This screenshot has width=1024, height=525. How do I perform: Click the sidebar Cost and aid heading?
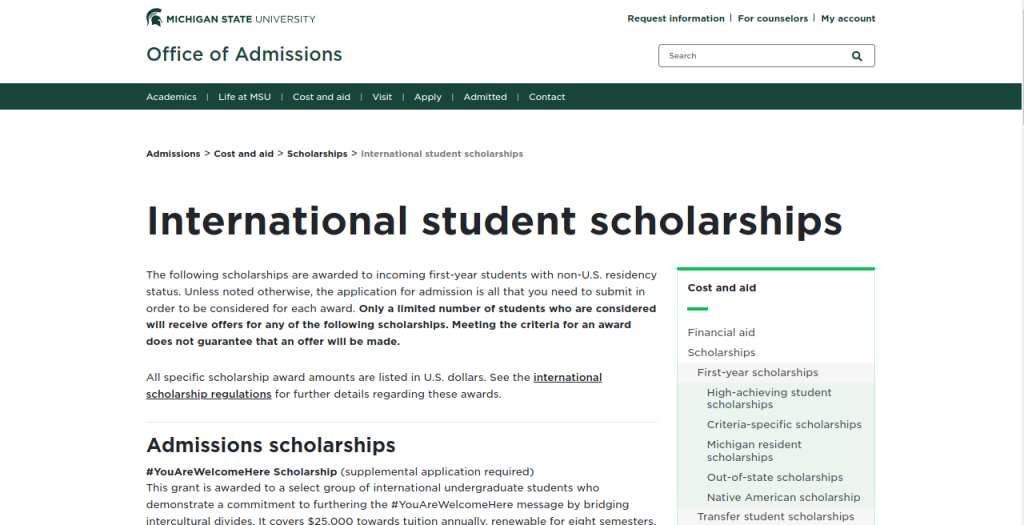coord(722,288)
